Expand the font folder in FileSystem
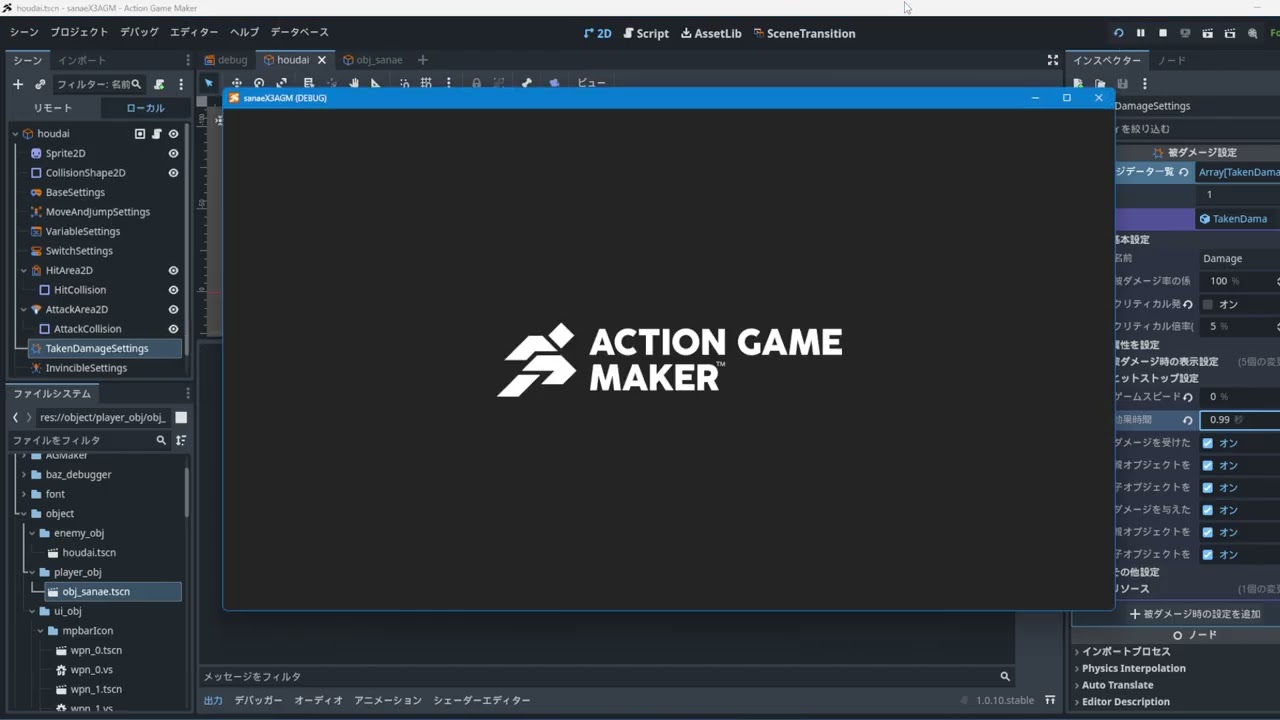1280x720 pixels. coord(24,494)
